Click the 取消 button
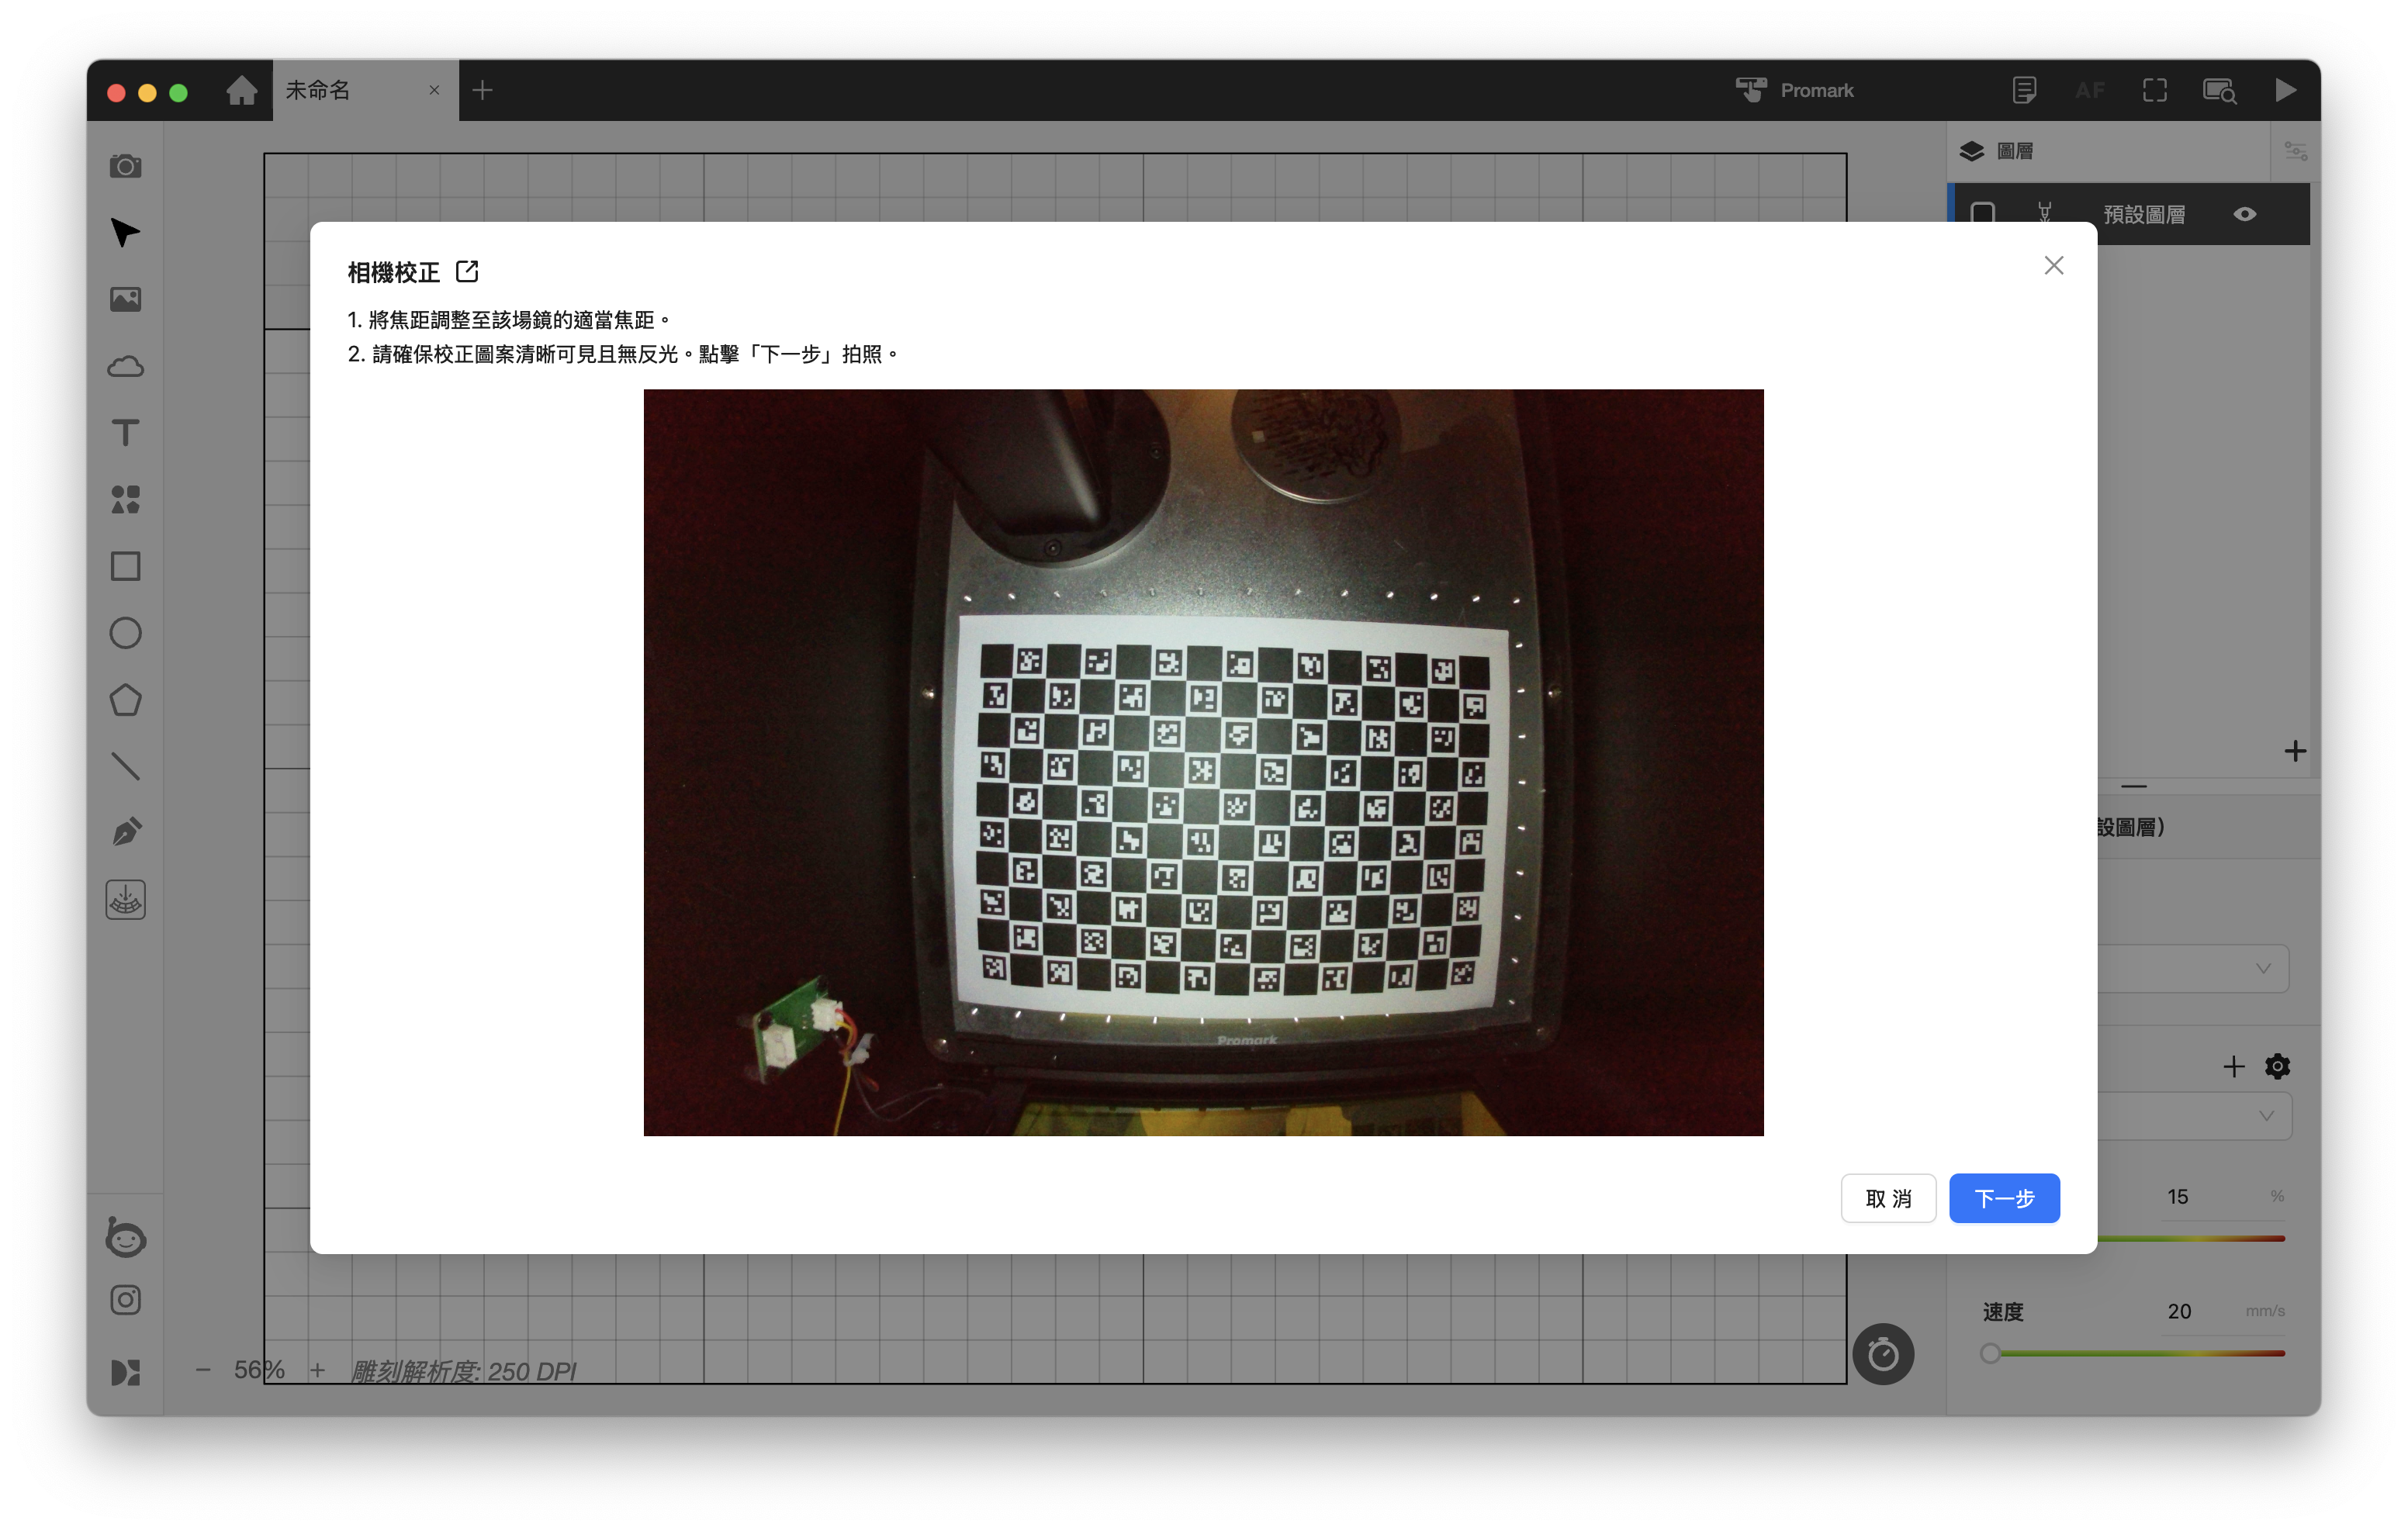This screenshot has width=2408, height=1531. [x=1888, y=1198]
